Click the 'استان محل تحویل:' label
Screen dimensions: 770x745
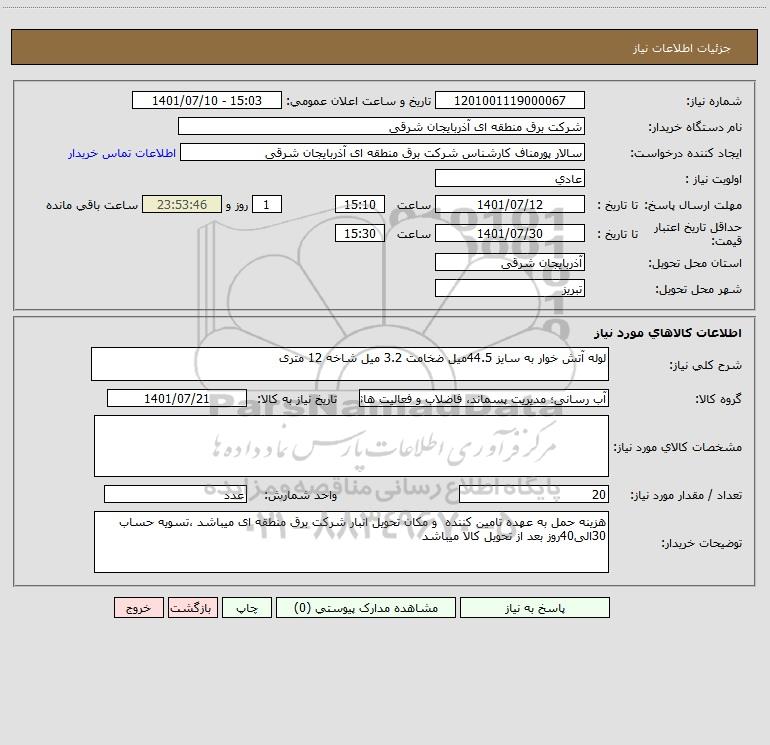click(x=695, y=264)
